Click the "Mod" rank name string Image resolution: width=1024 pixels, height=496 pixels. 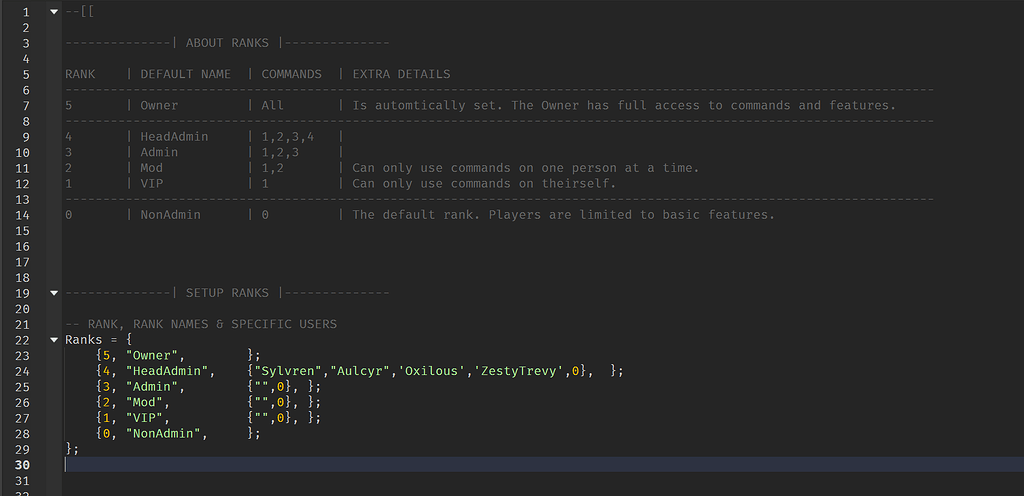pos(148,402)
